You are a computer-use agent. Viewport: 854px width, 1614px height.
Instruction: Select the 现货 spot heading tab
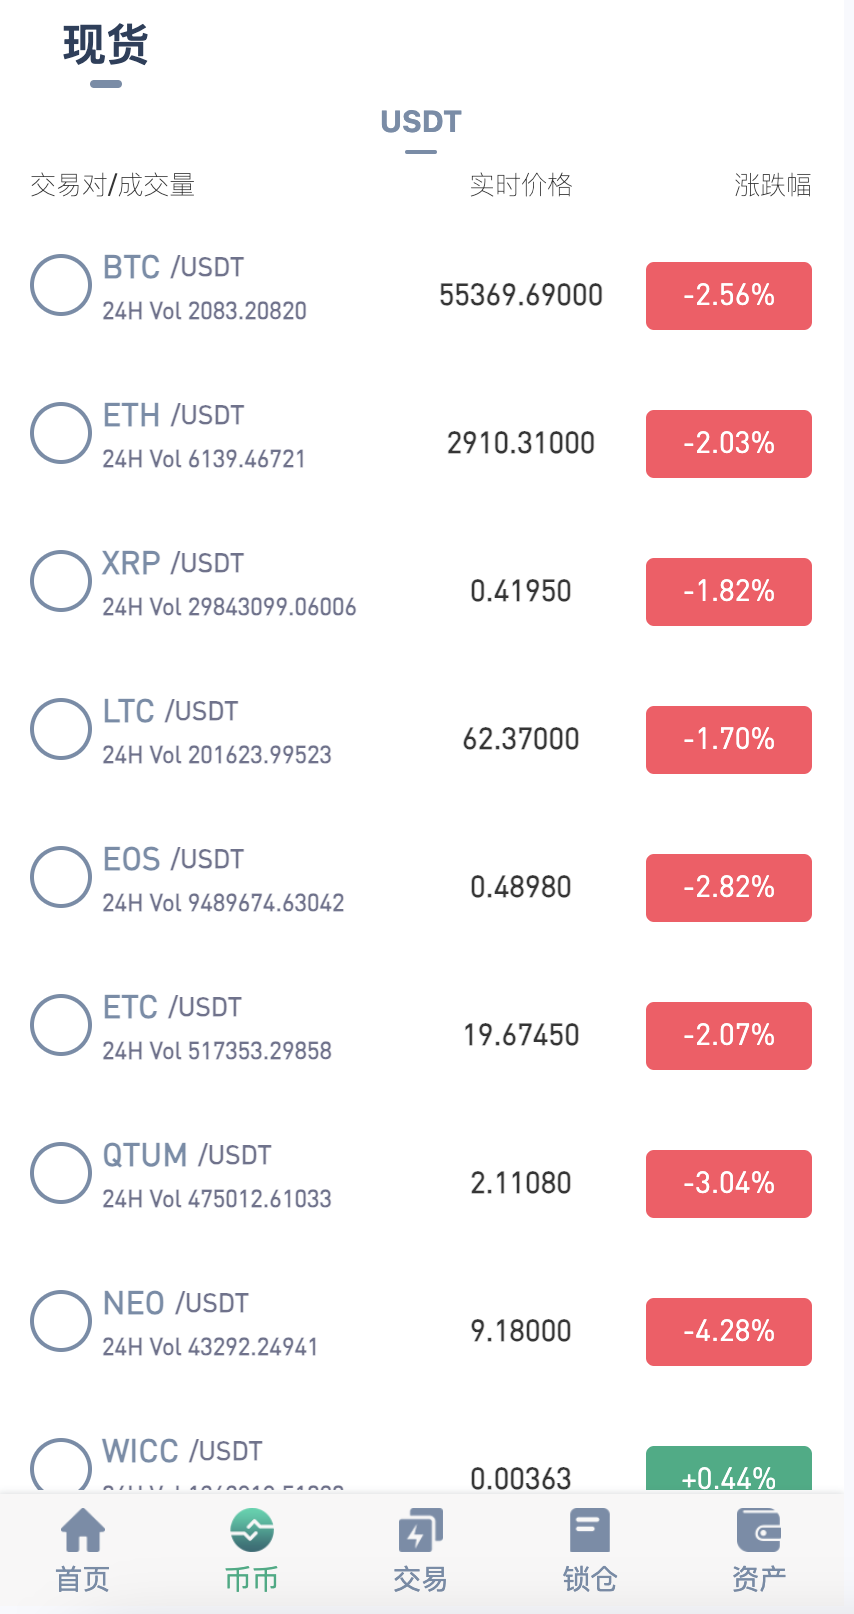[x=106, y=45]
